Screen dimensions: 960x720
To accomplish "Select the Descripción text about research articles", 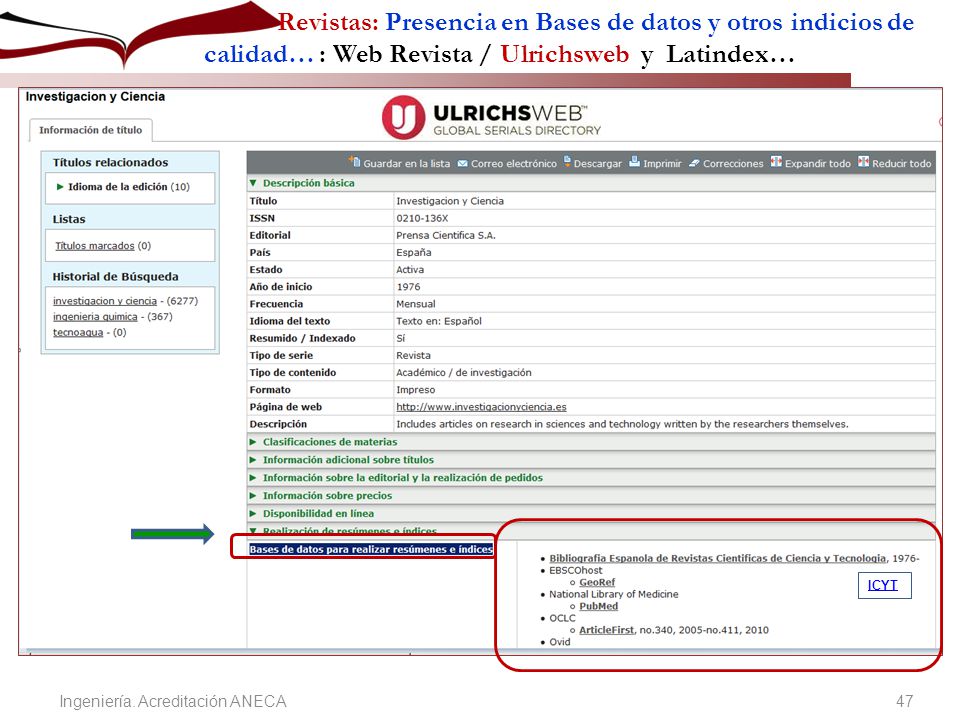I will pos(623,424).
